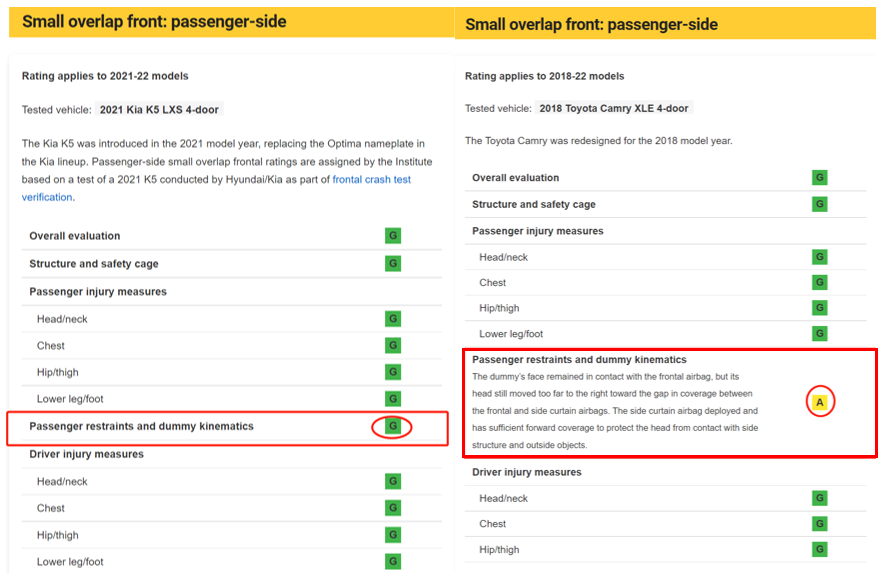Click circled G rating for Kia passenger restraints

[393, 426]
